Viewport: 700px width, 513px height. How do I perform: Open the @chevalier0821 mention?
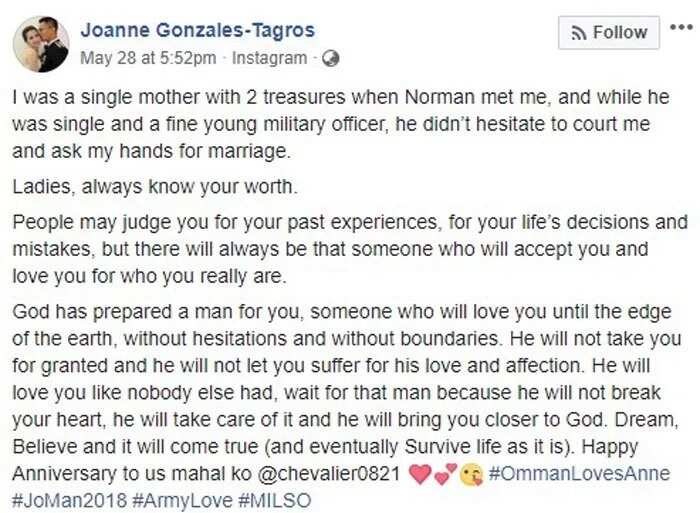click(x=329, y=474)
